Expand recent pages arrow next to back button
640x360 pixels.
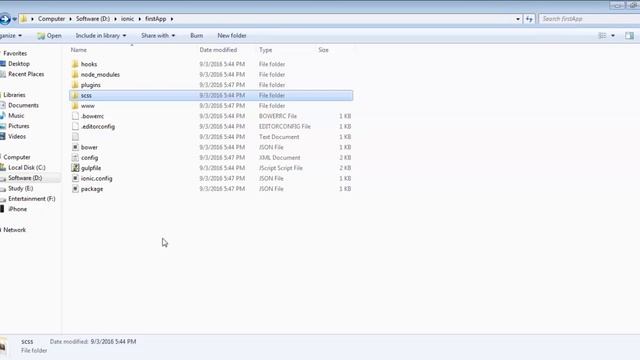(x=14, y=19)
